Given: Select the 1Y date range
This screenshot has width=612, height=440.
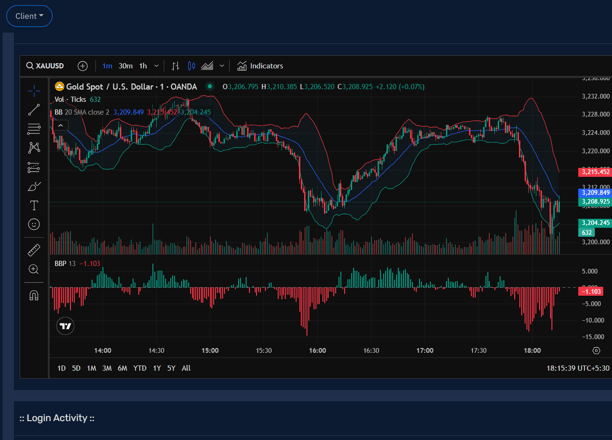Looking at the screenshot, I should click(157, 368).
